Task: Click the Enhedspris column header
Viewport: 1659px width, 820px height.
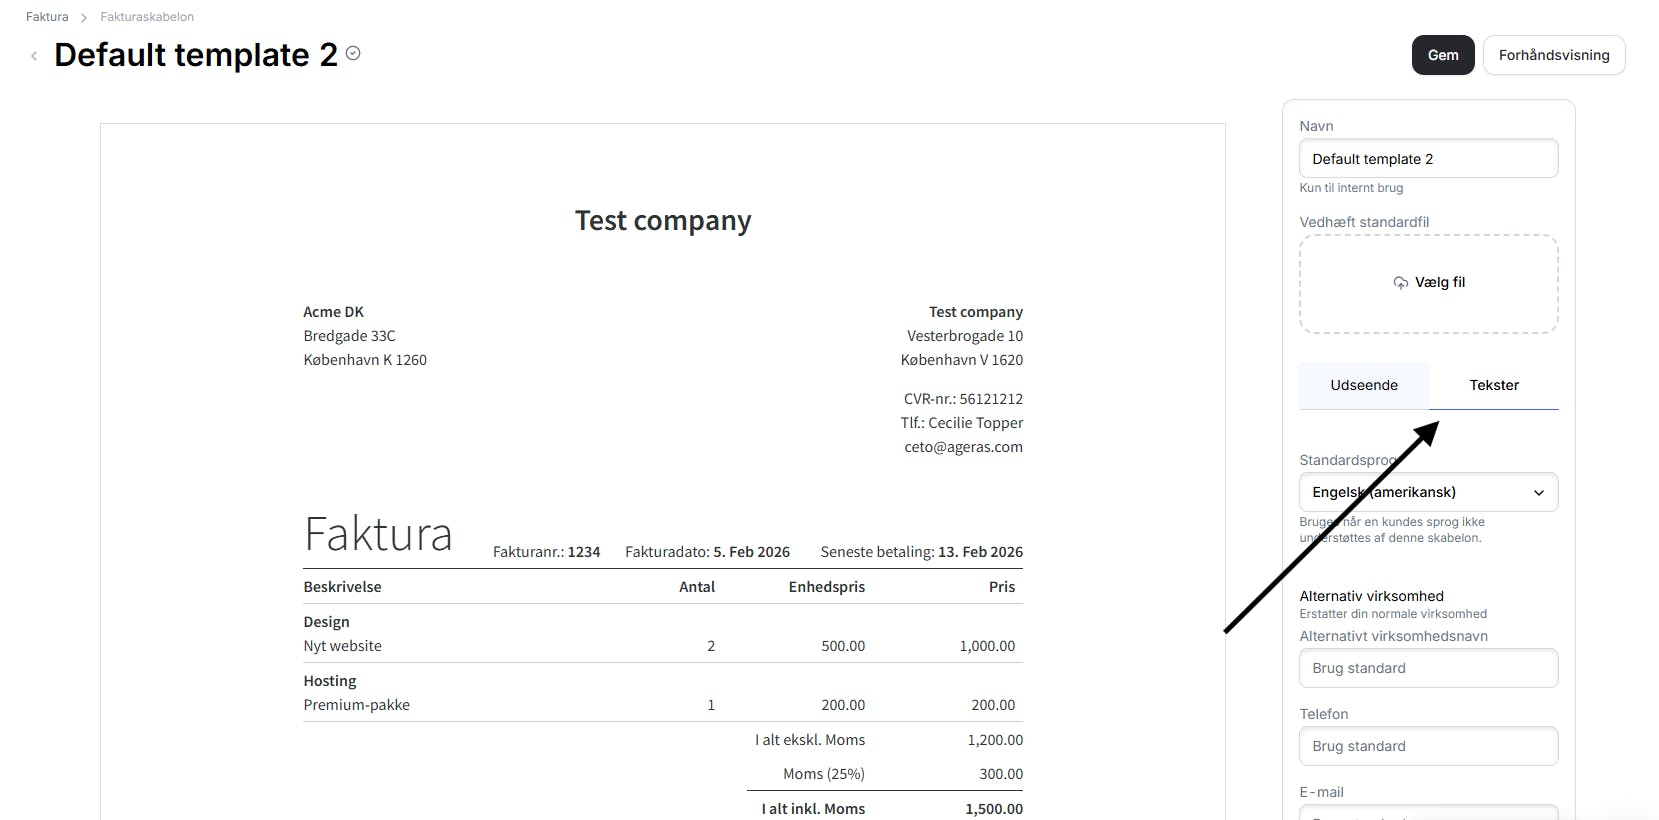Action: pyautogui.click(x=827, y=587)
